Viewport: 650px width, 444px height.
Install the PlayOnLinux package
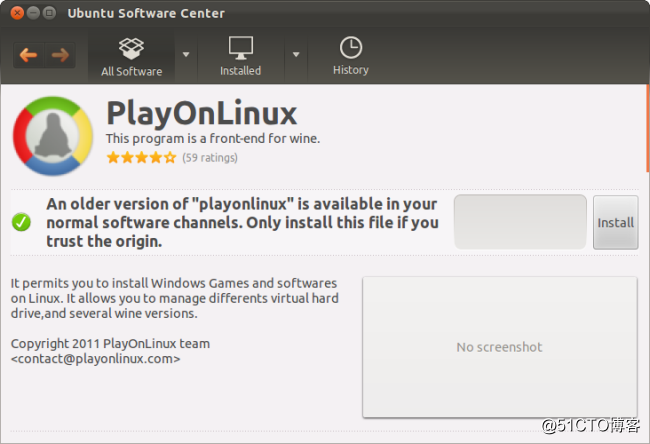click(x=616, y=223)
